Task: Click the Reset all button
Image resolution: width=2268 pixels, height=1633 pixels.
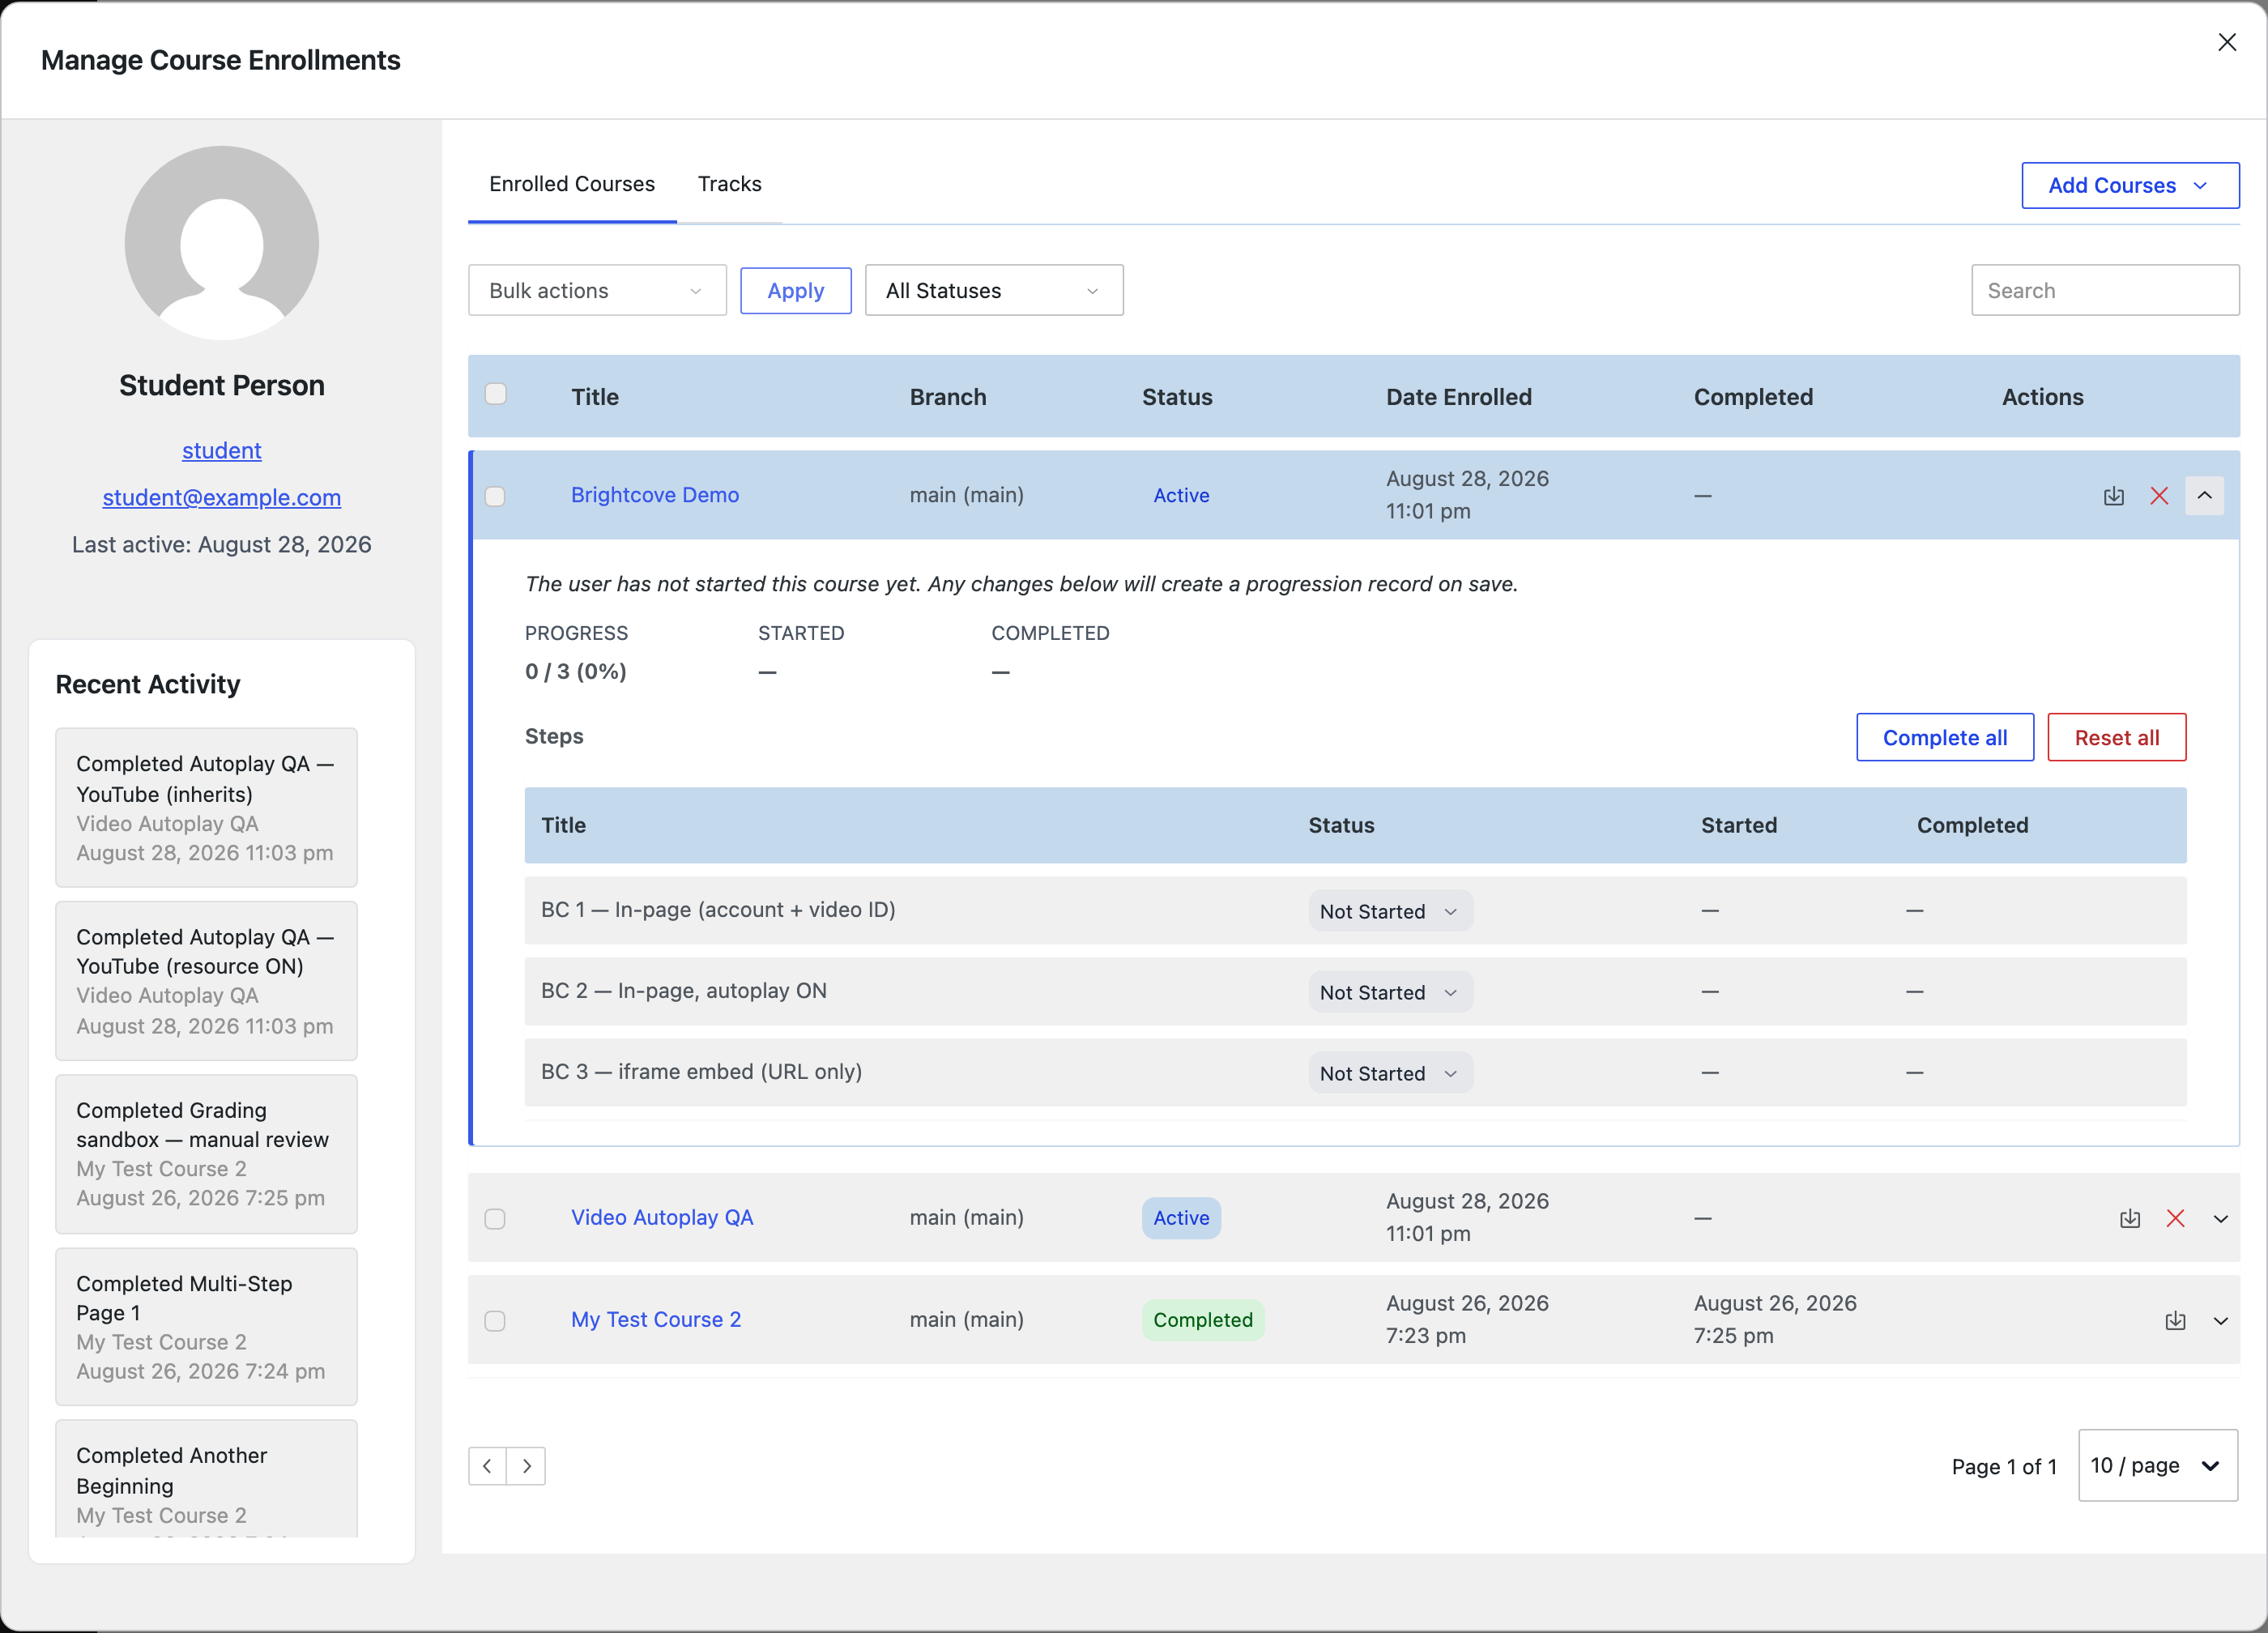Action: (2117, 737)
